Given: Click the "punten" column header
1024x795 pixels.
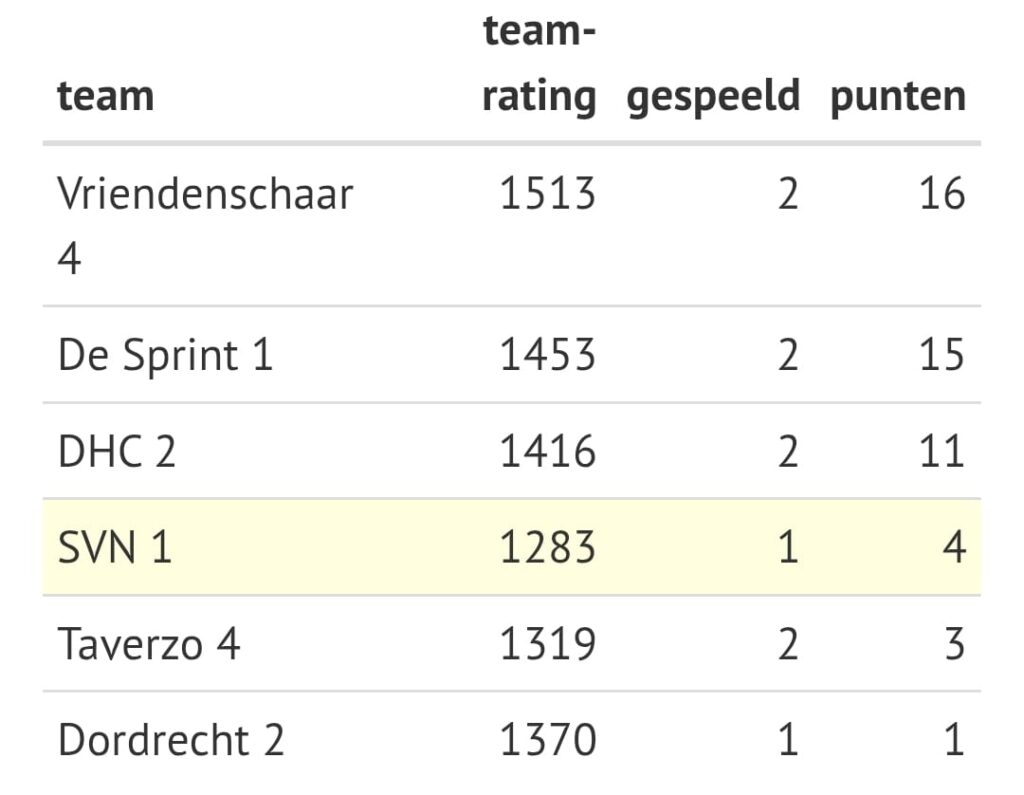Looking at the screenshot, I should click(897, 97).
